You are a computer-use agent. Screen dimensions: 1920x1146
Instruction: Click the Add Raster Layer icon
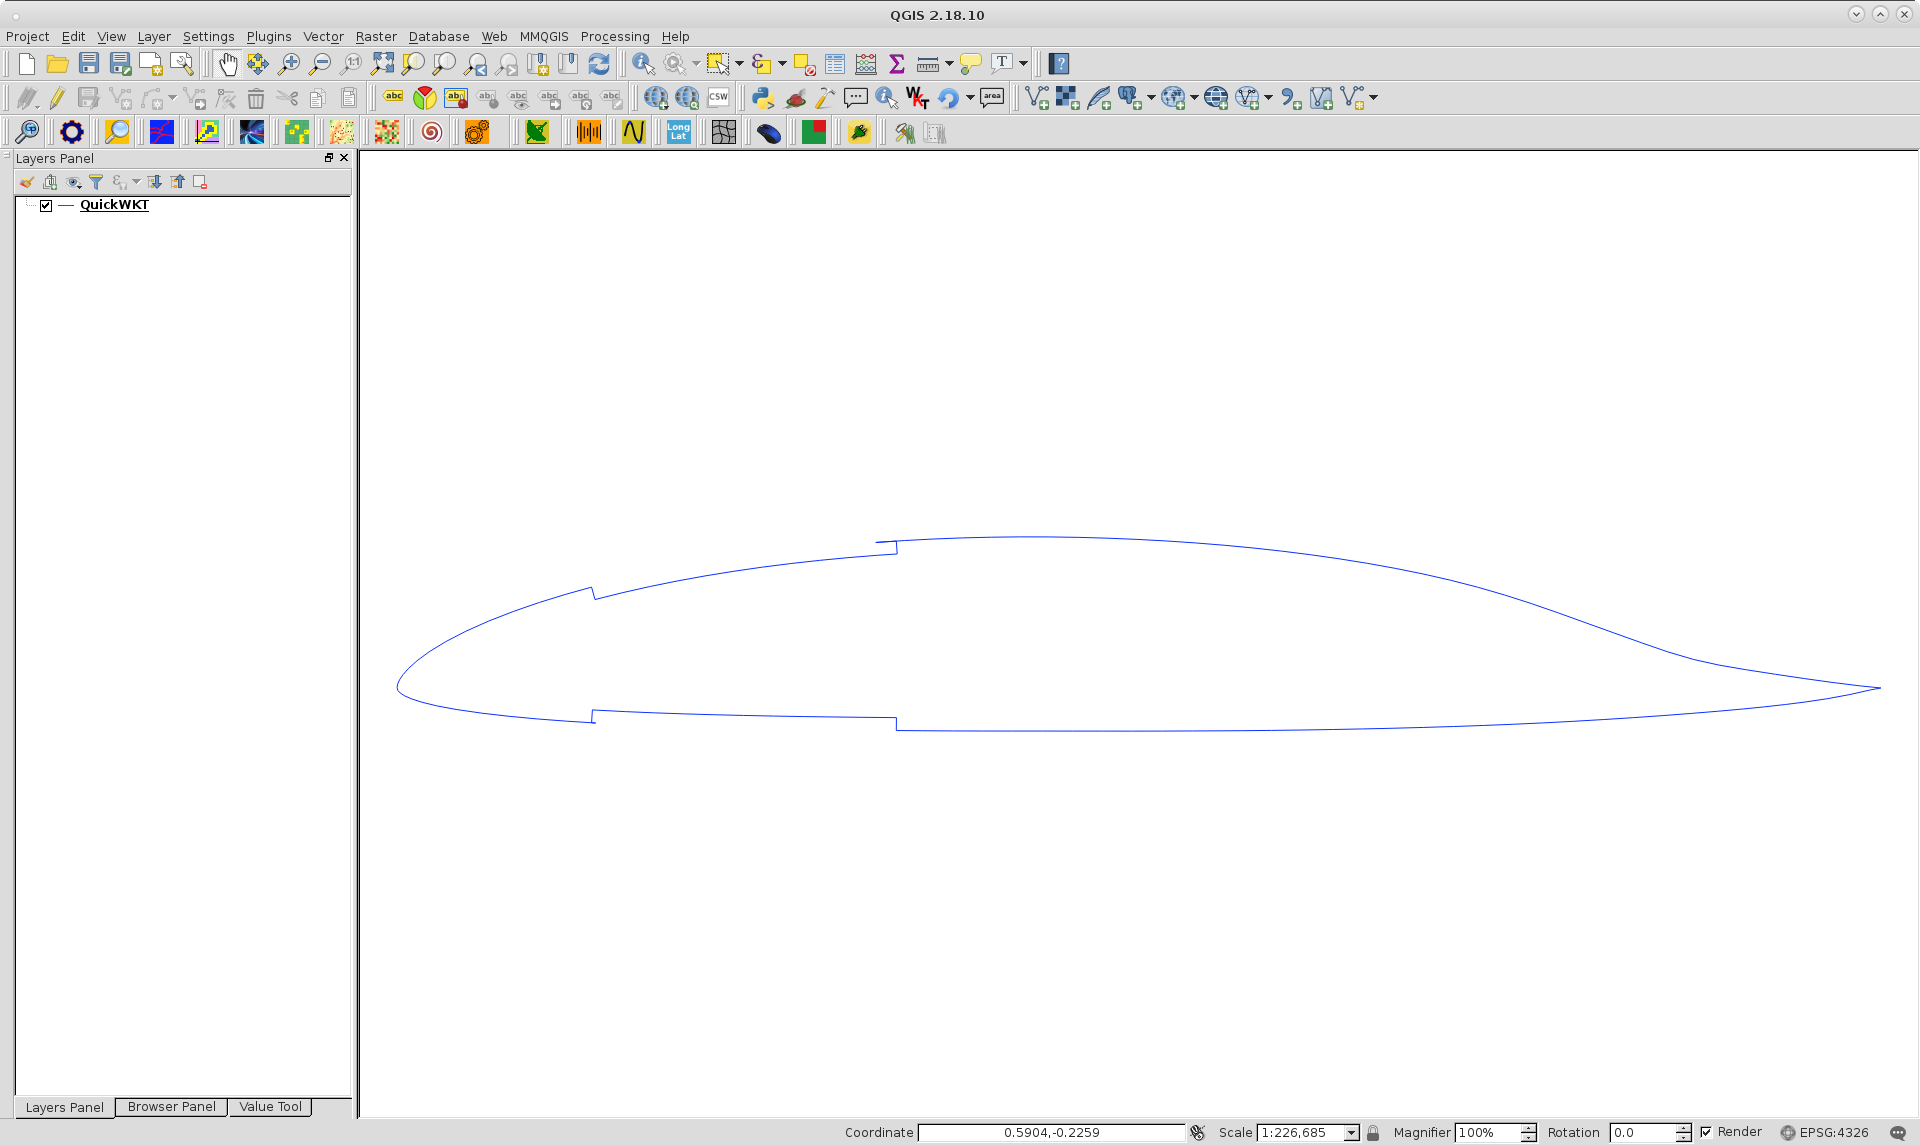(x=1068, y=98)
